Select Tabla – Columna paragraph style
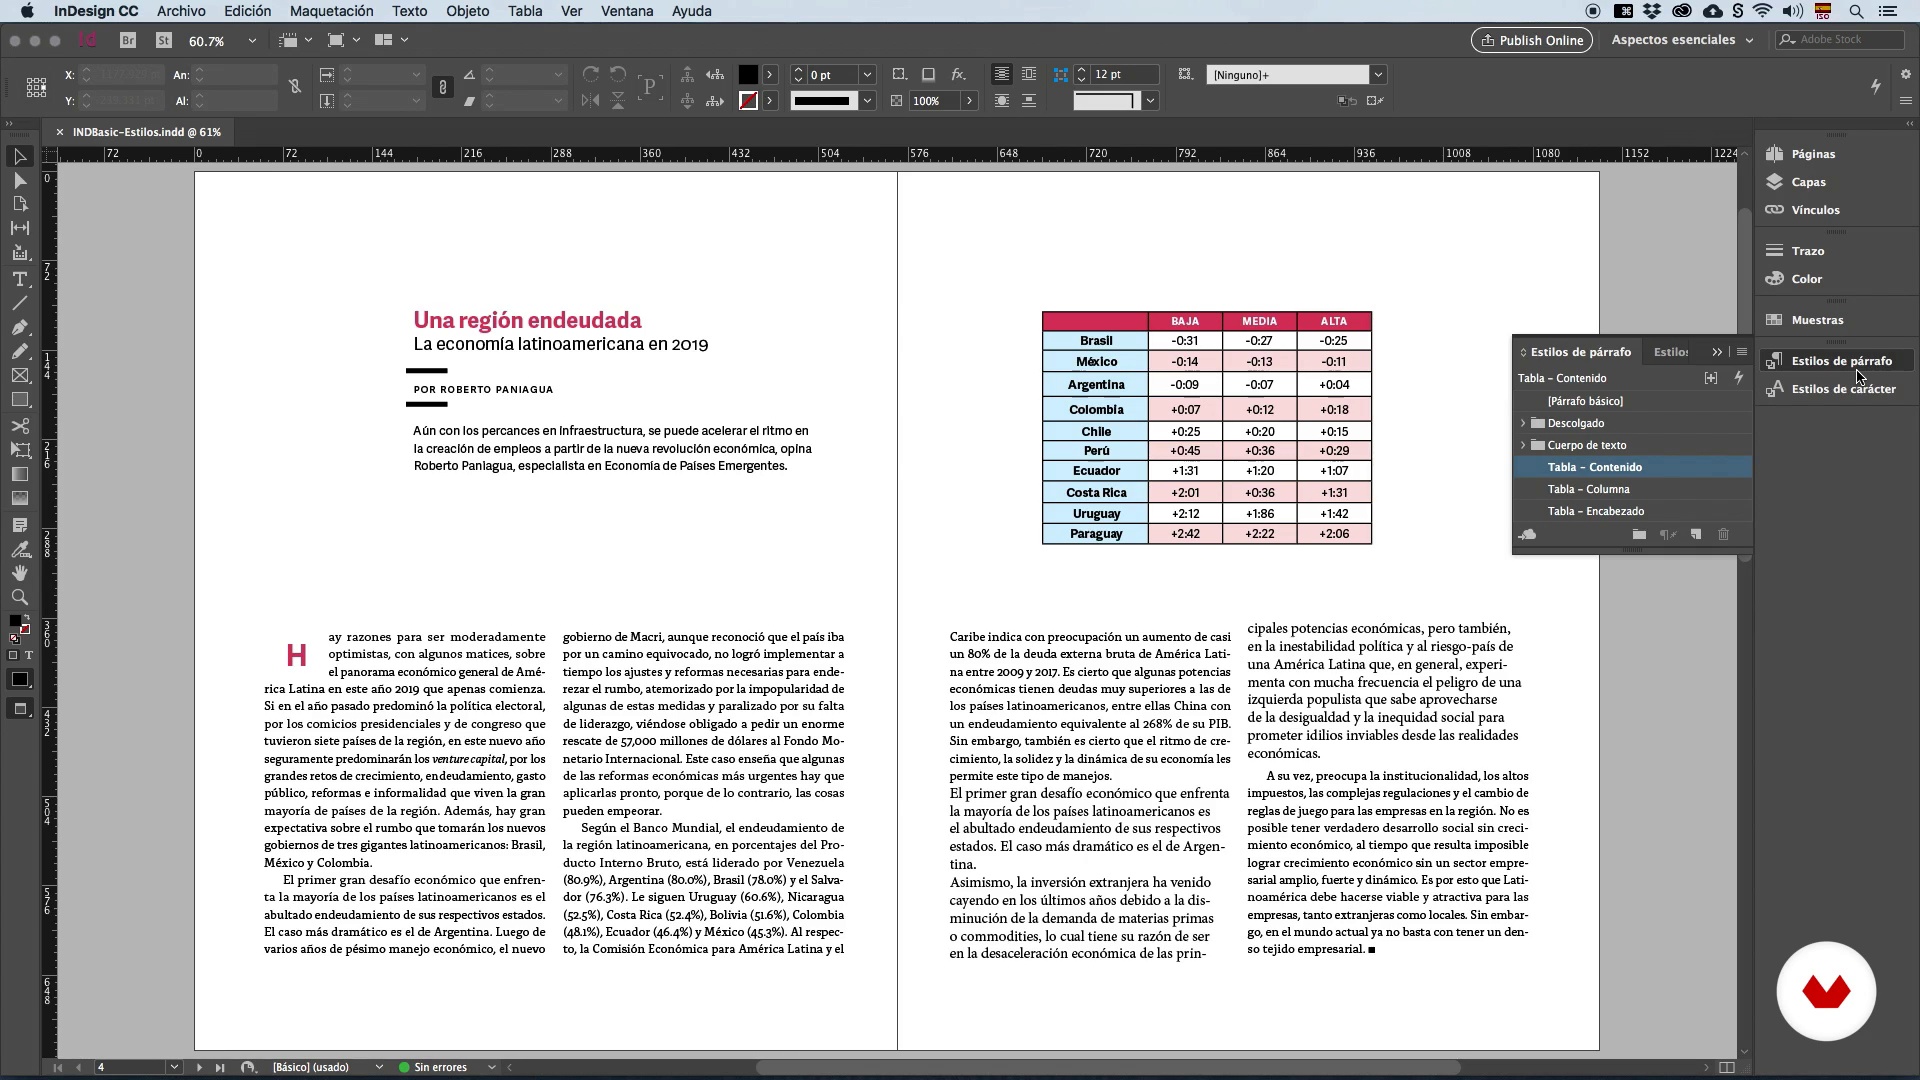The width and height of the screenshot is (1920, 1080). click(x=1588, y=489)
